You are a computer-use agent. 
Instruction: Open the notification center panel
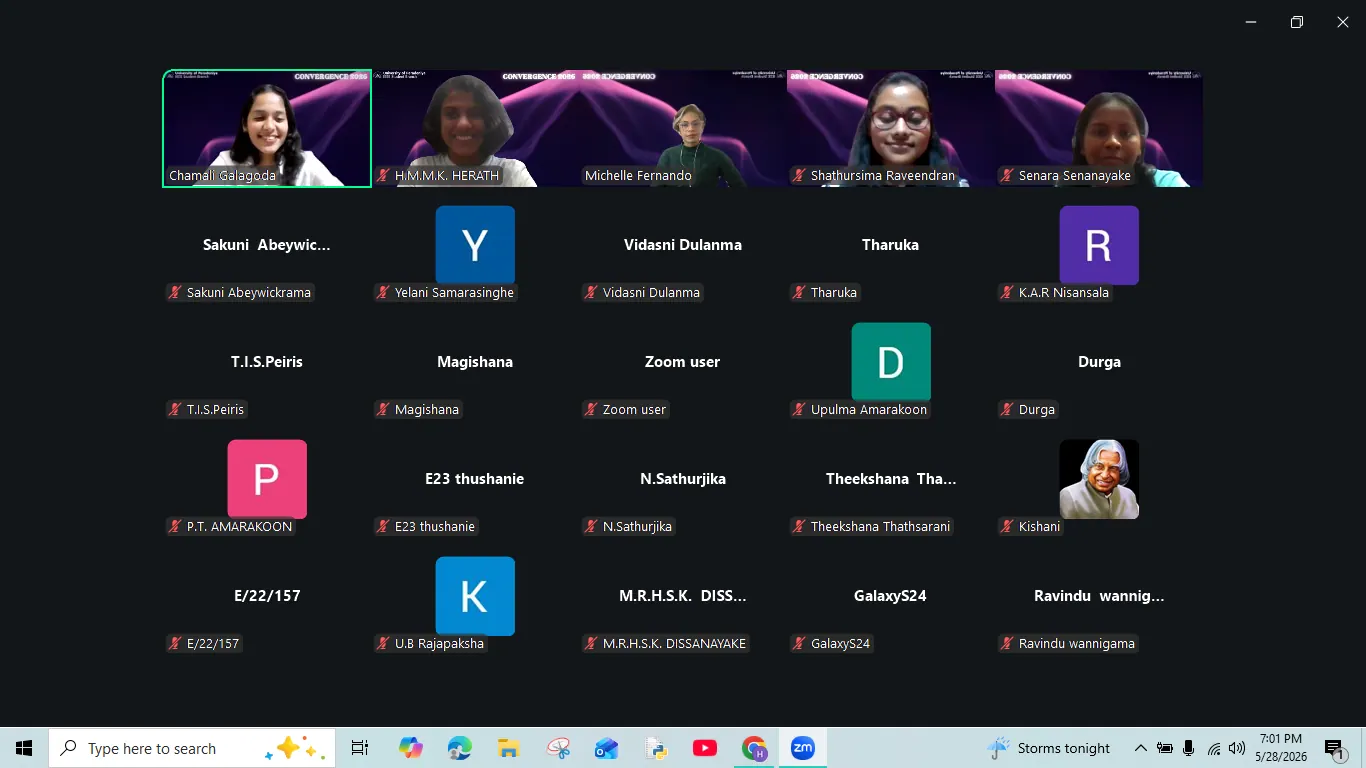tap(1335, 748)
